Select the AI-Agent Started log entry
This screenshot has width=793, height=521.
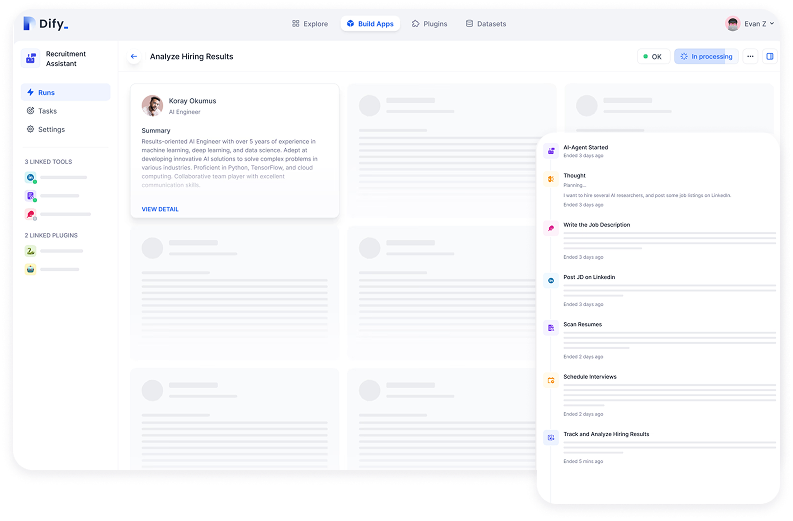[x=586, y=148]
